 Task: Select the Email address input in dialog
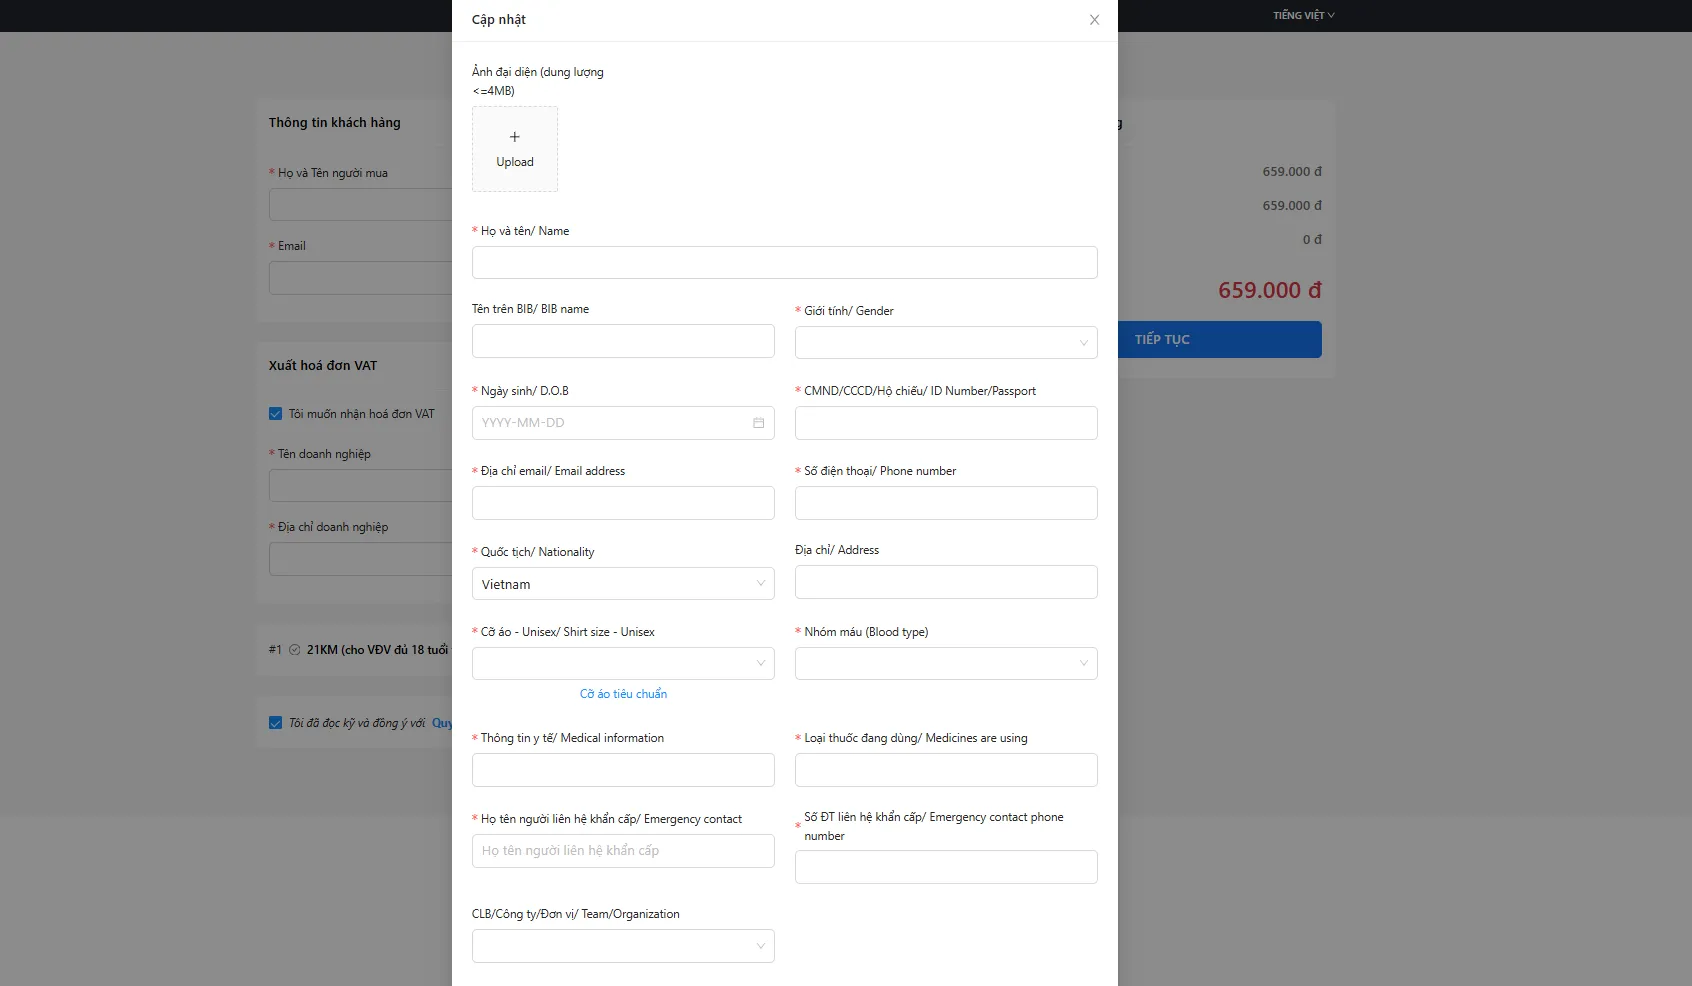coord(622,503)
